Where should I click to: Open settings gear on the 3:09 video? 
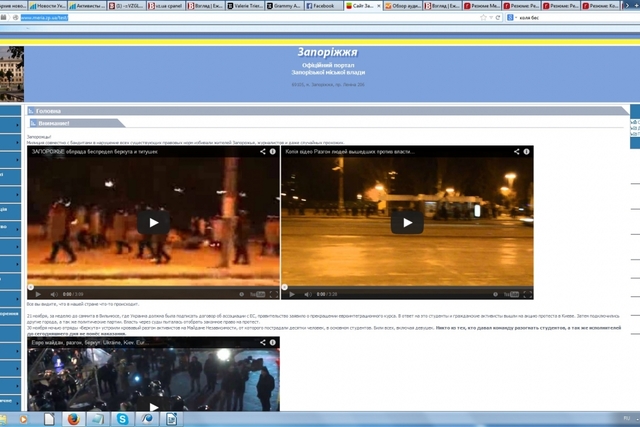click(242, 294)
